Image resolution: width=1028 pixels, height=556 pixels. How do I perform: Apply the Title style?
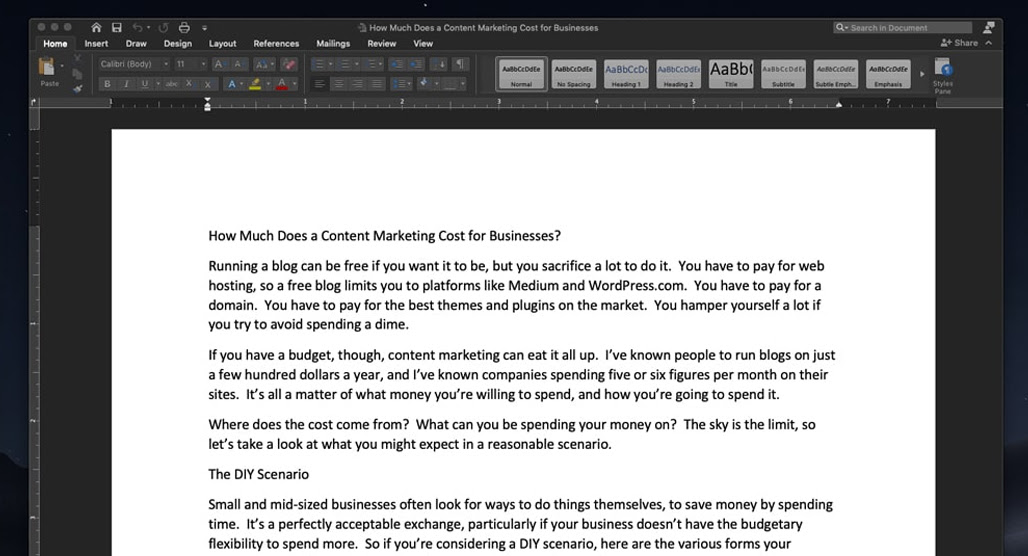[x=731, y=73]
